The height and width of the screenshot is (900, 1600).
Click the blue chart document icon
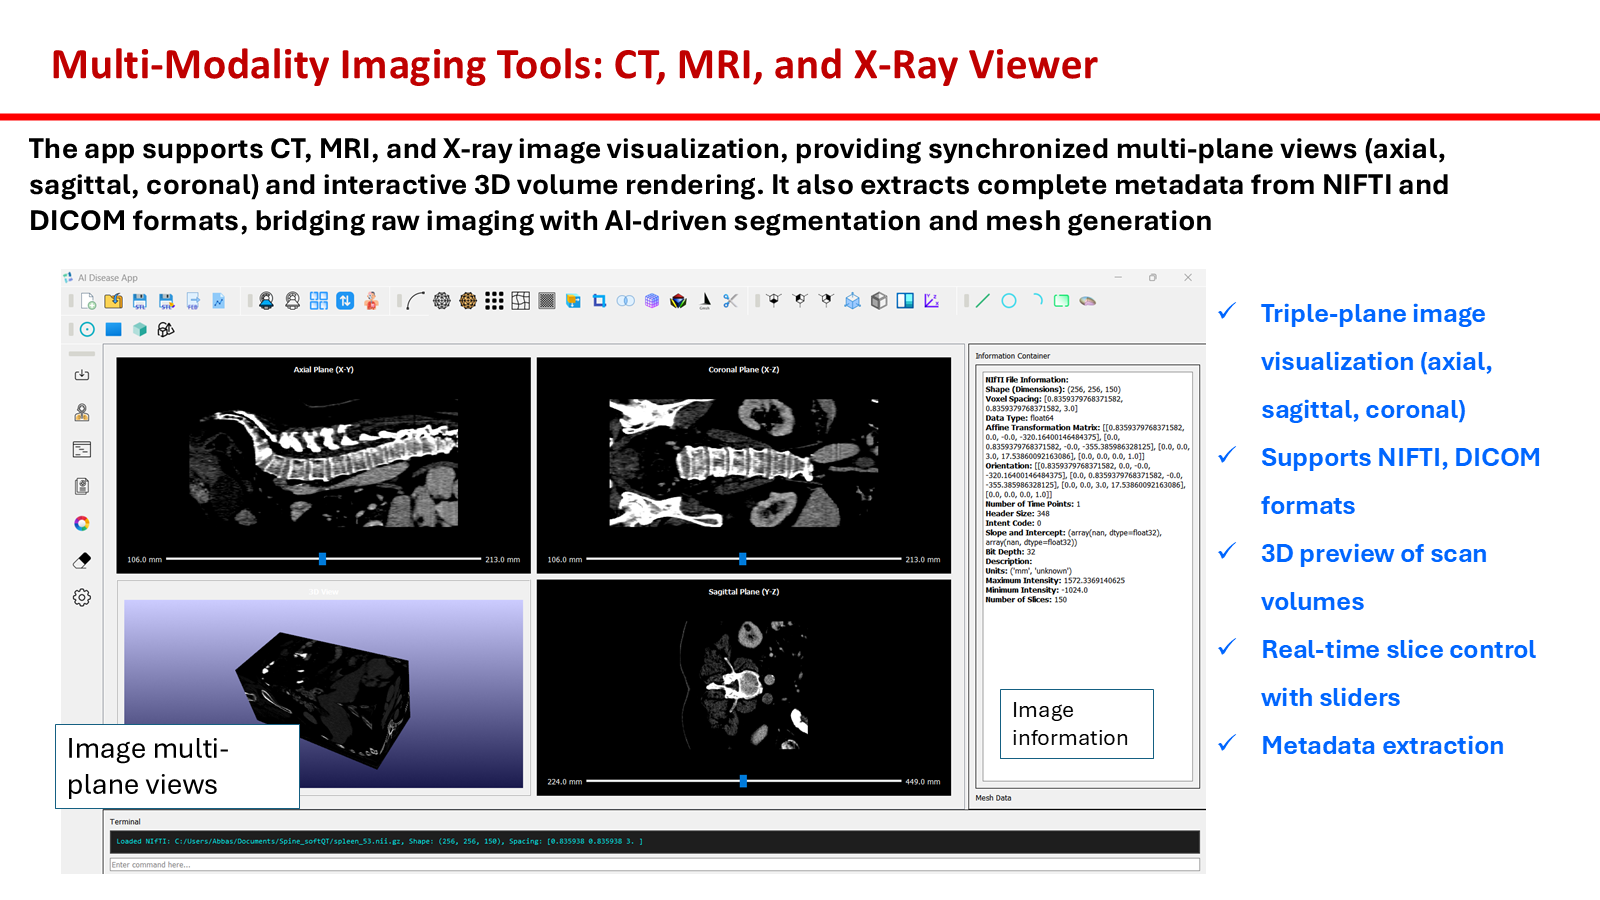click(x=219, y=301)
